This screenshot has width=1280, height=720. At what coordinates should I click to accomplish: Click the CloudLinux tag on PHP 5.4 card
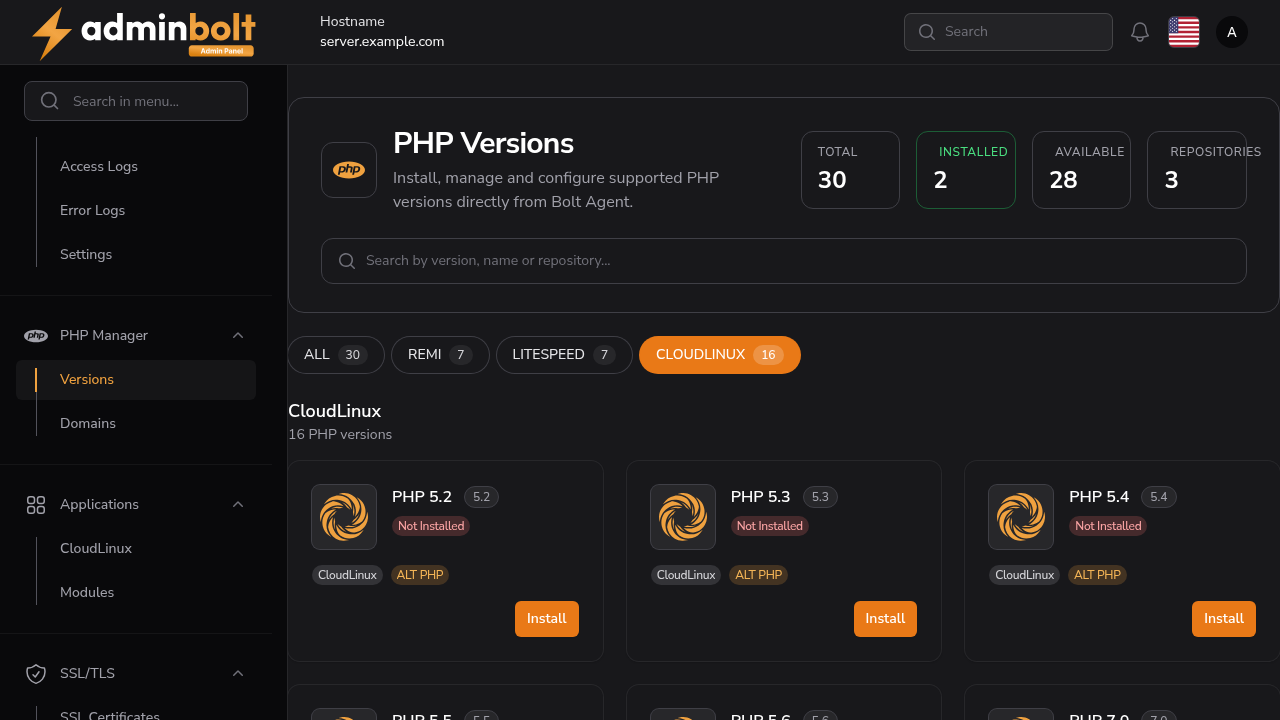[1025, 575]
